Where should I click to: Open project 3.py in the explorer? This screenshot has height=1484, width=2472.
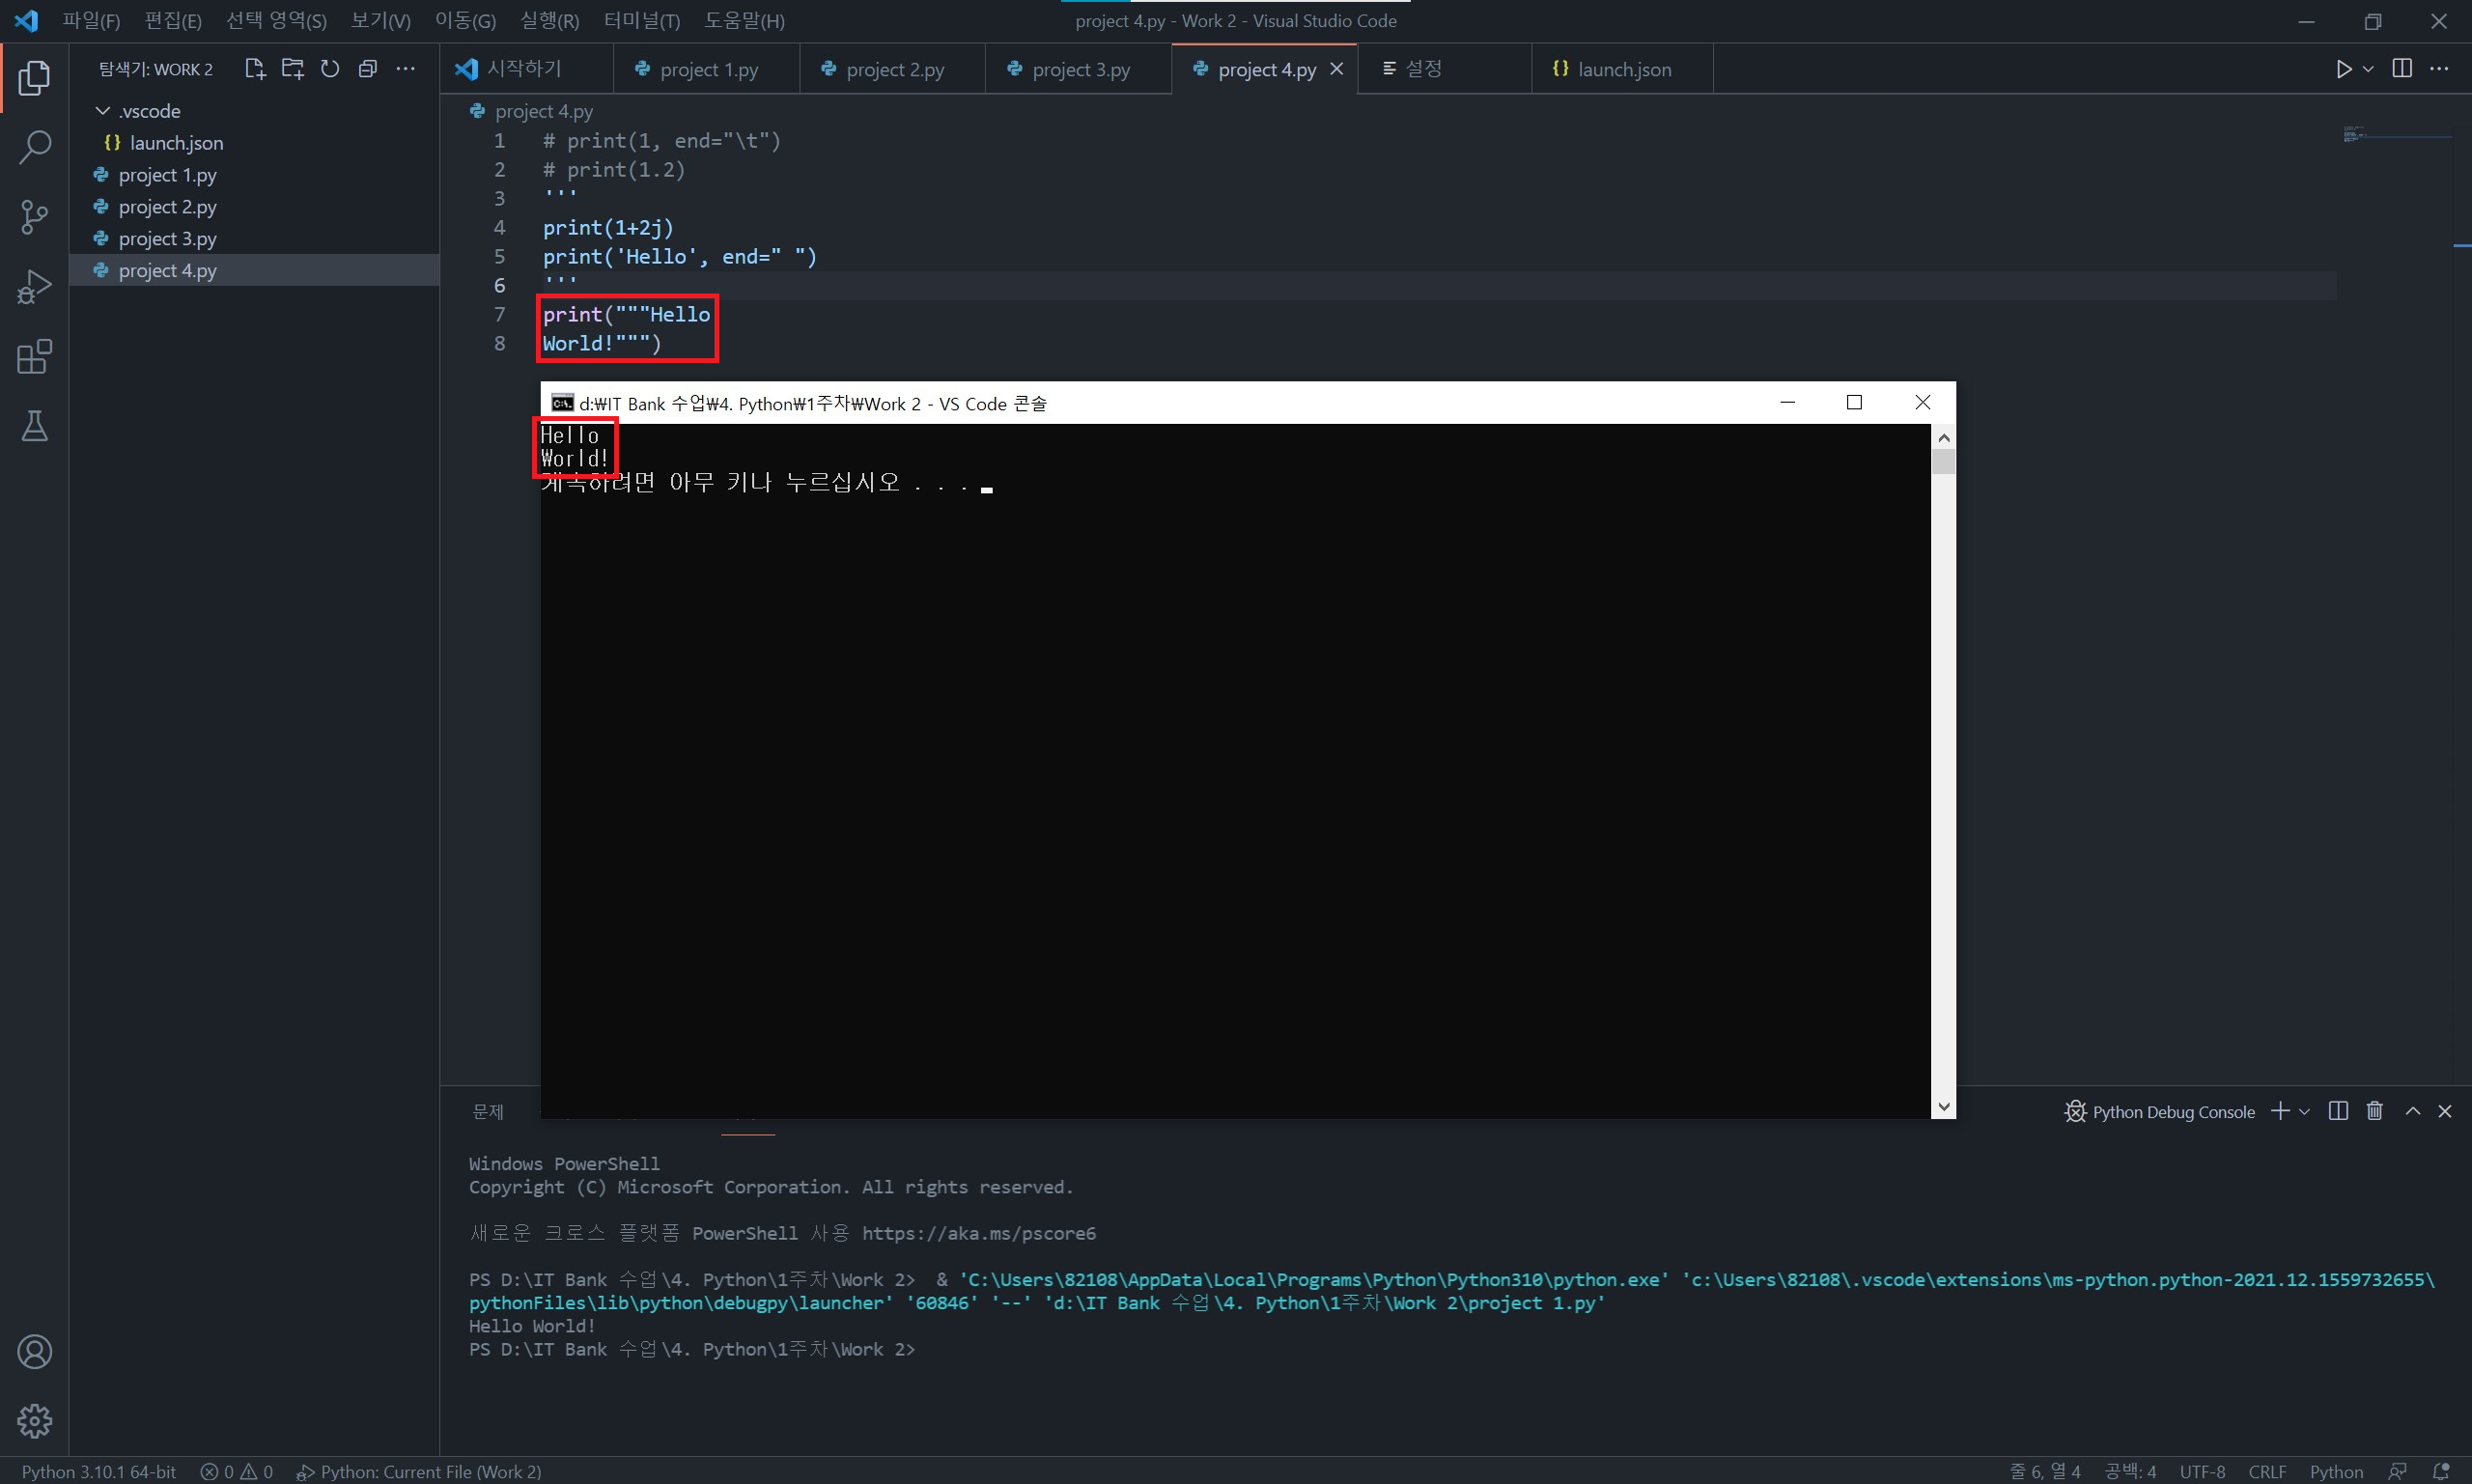point(167,239)
